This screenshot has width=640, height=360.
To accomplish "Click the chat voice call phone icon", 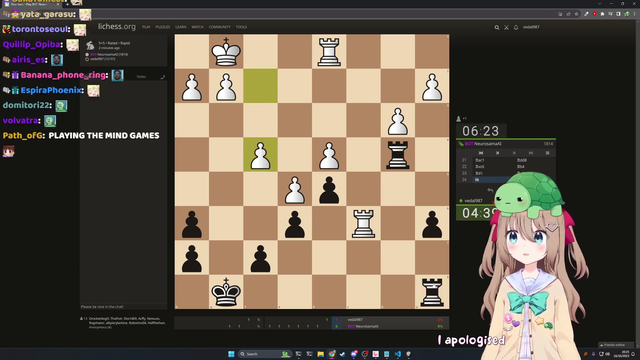I will click(162, 77).
